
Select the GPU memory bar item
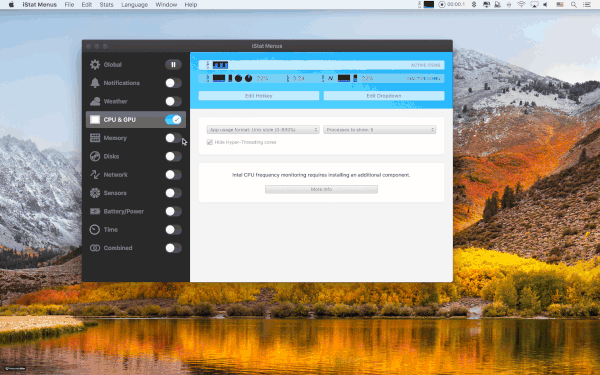pos(355,78)
